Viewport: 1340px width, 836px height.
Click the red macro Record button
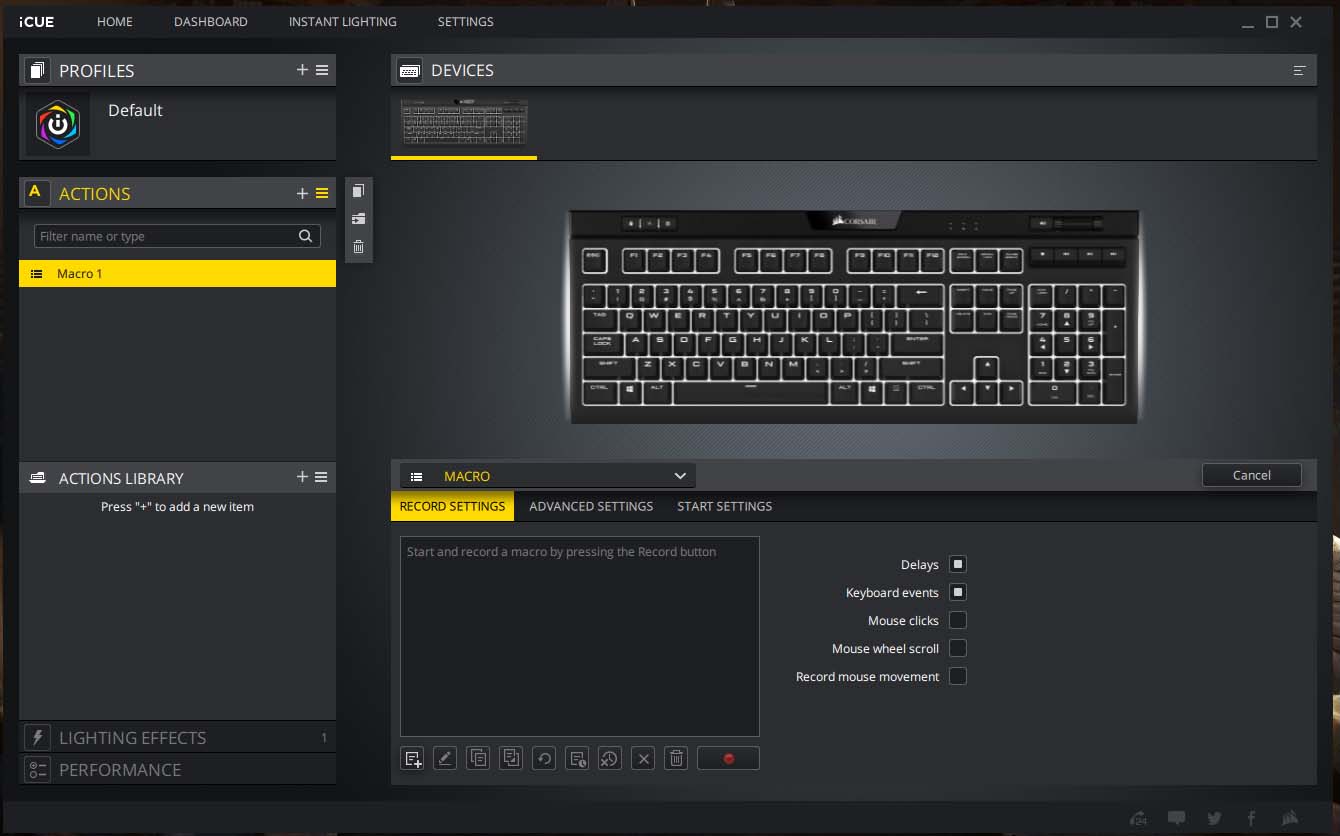tap(728, 759)
